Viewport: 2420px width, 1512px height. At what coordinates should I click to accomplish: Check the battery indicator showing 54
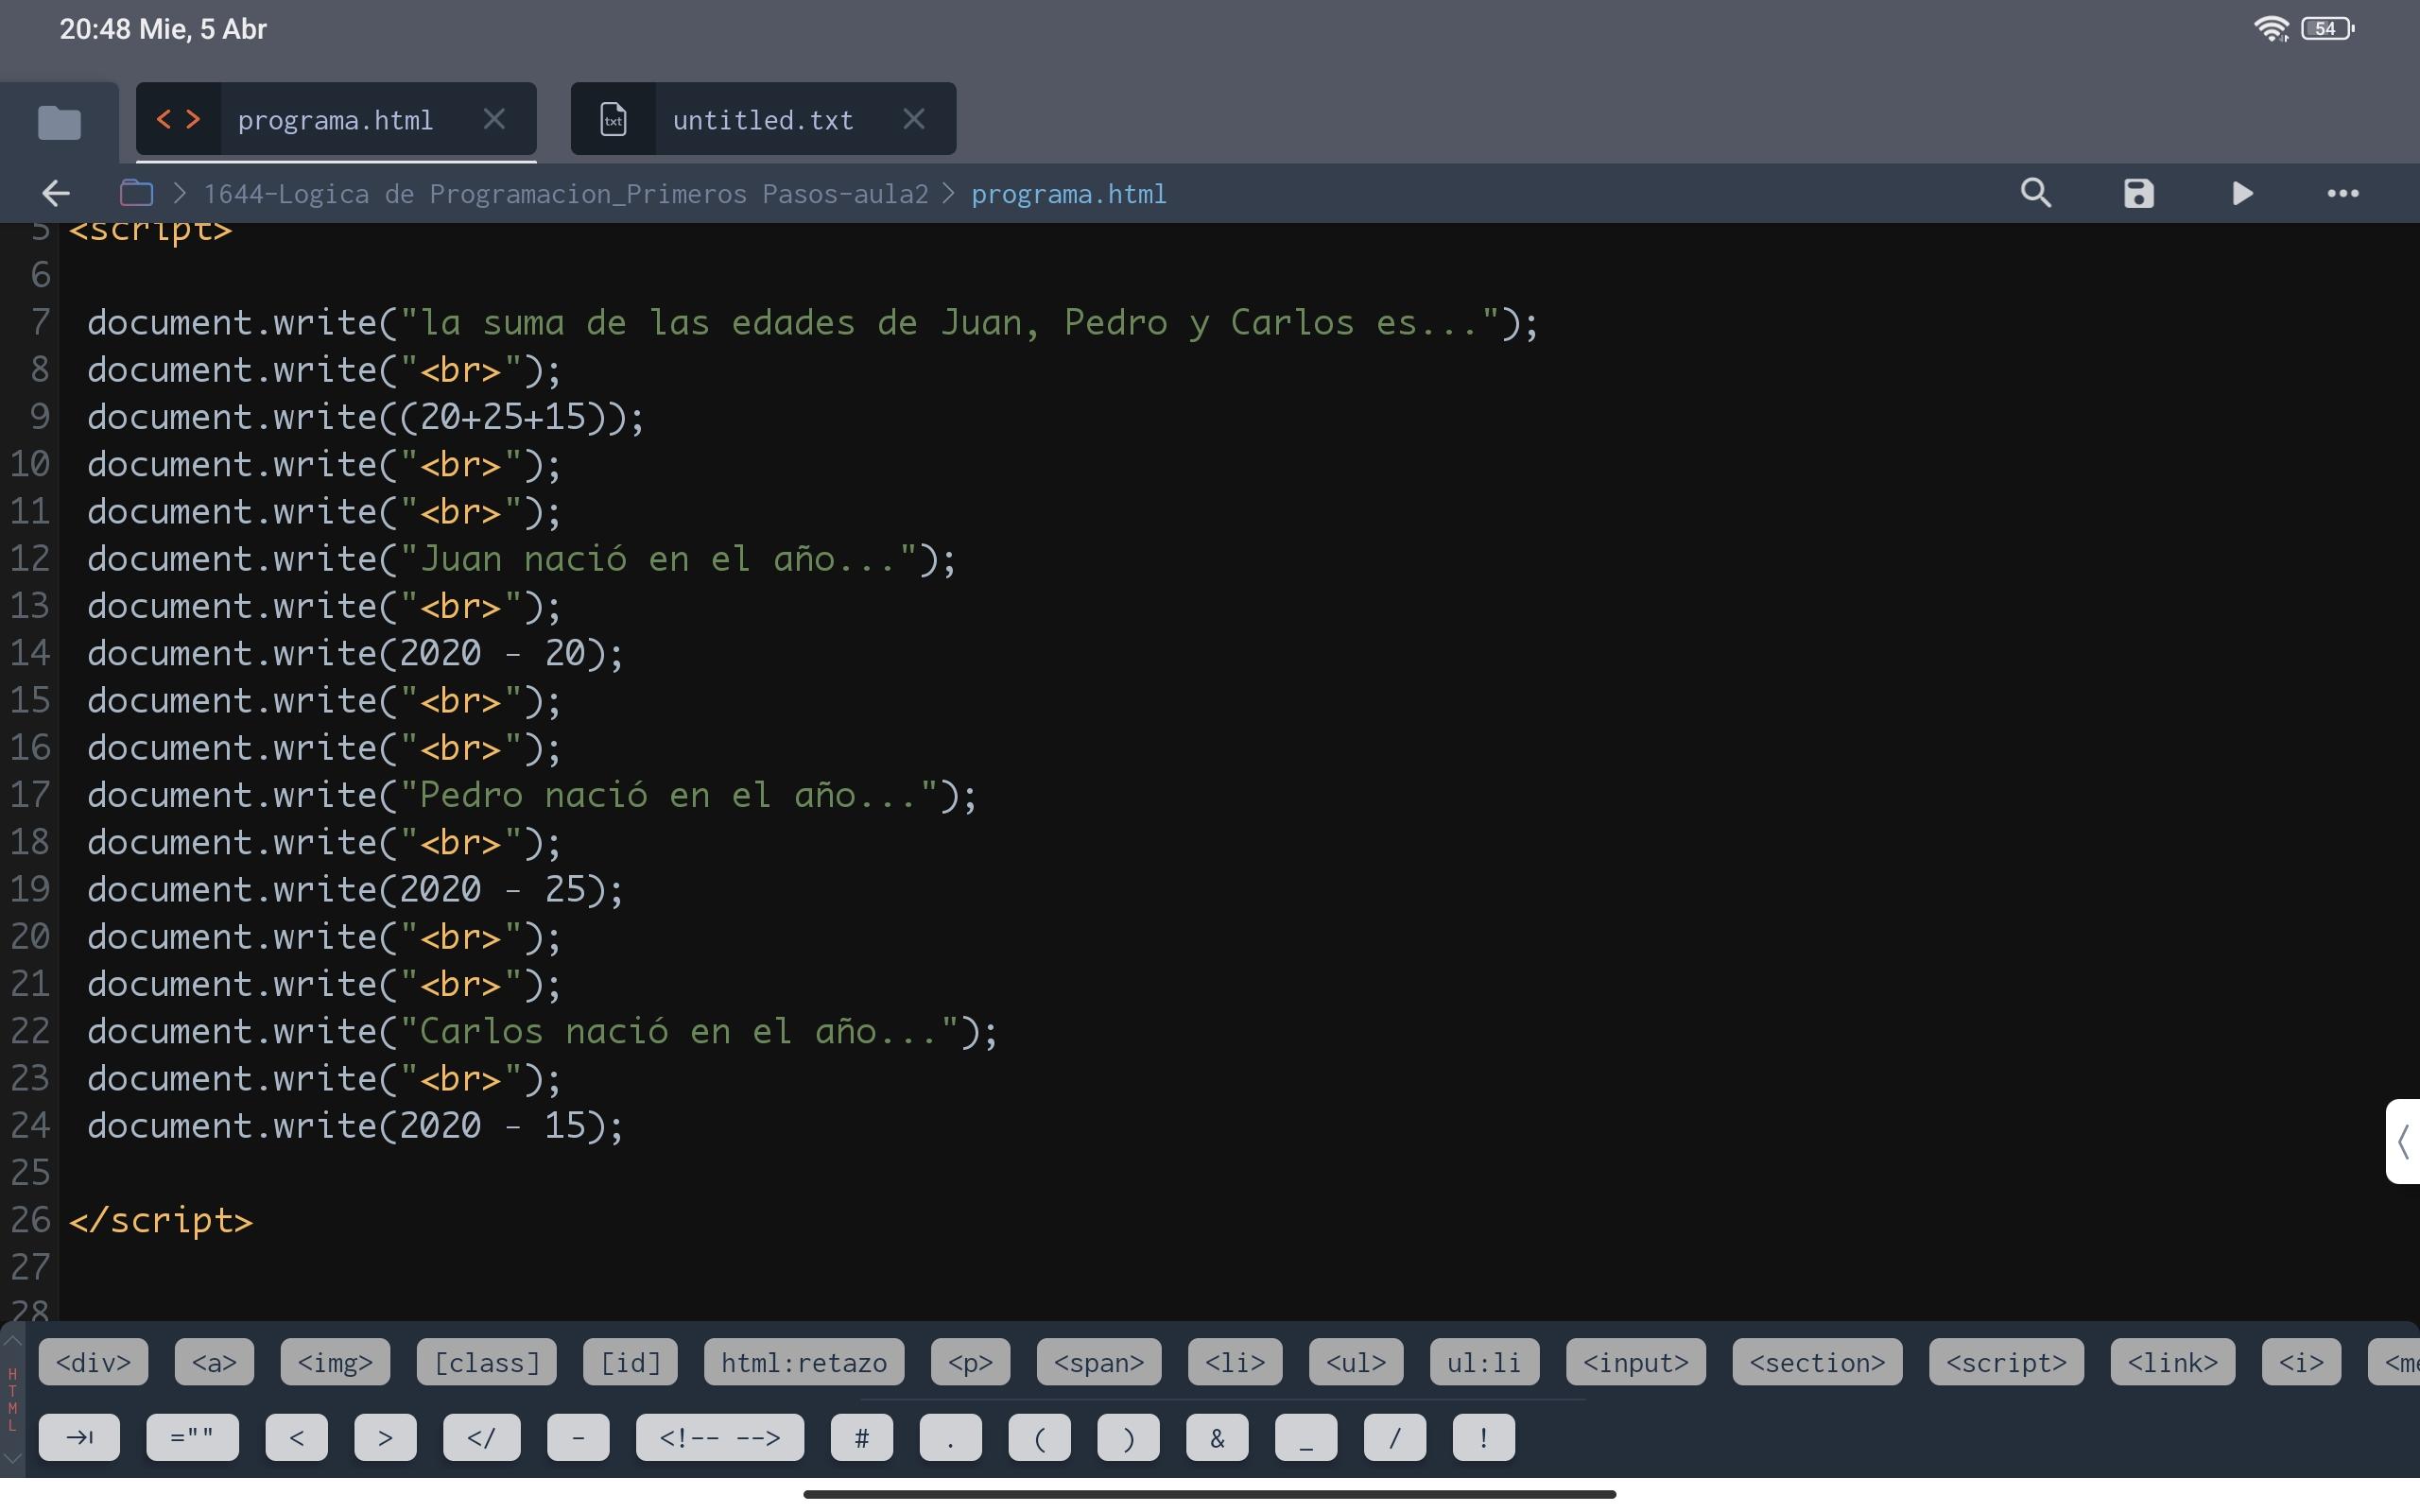(x=2327, y=28)
